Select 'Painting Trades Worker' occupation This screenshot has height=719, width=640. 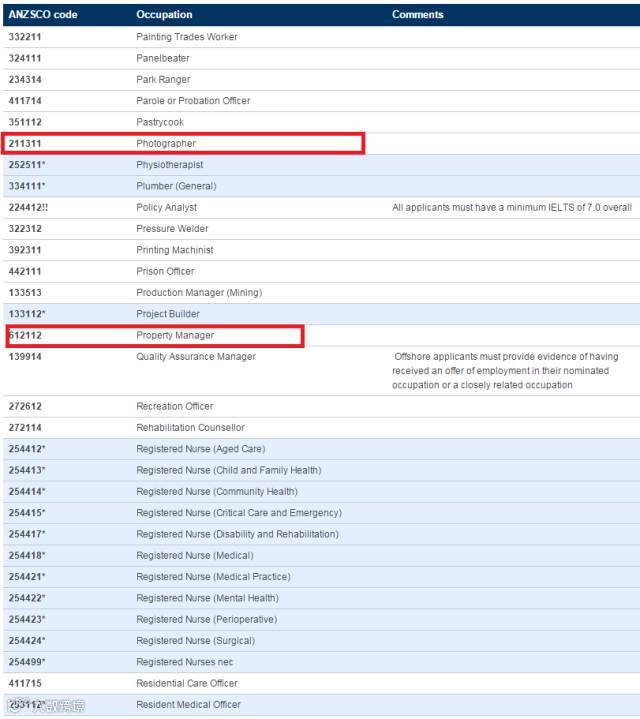tap(187, 37)
